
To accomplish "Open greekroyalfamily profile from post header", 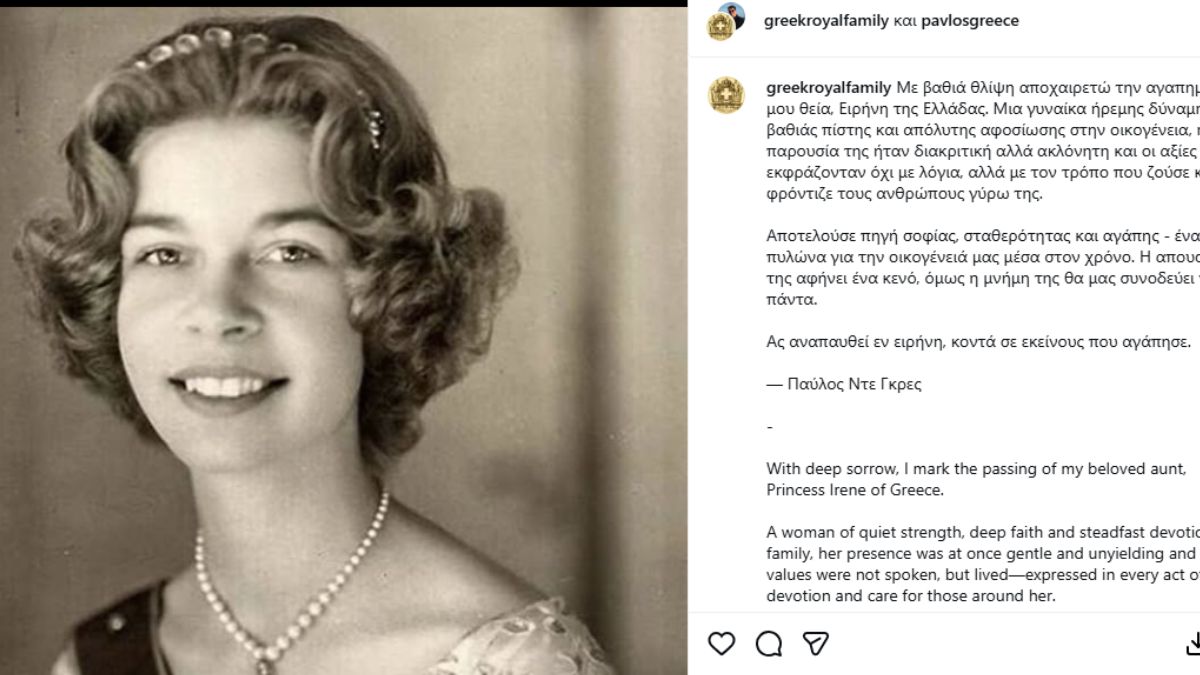I will (x=826, y=21).
